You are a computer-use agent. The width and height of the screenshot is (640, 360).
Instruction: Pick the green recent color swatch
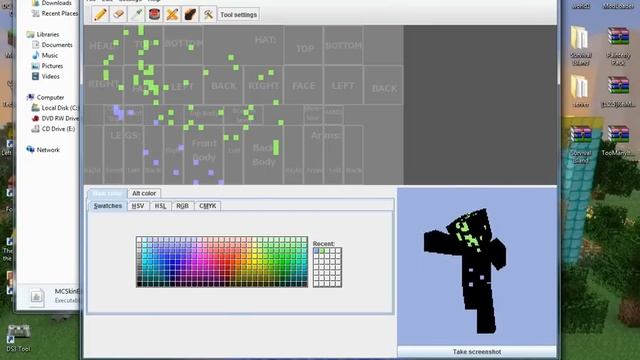pos(322,251)
